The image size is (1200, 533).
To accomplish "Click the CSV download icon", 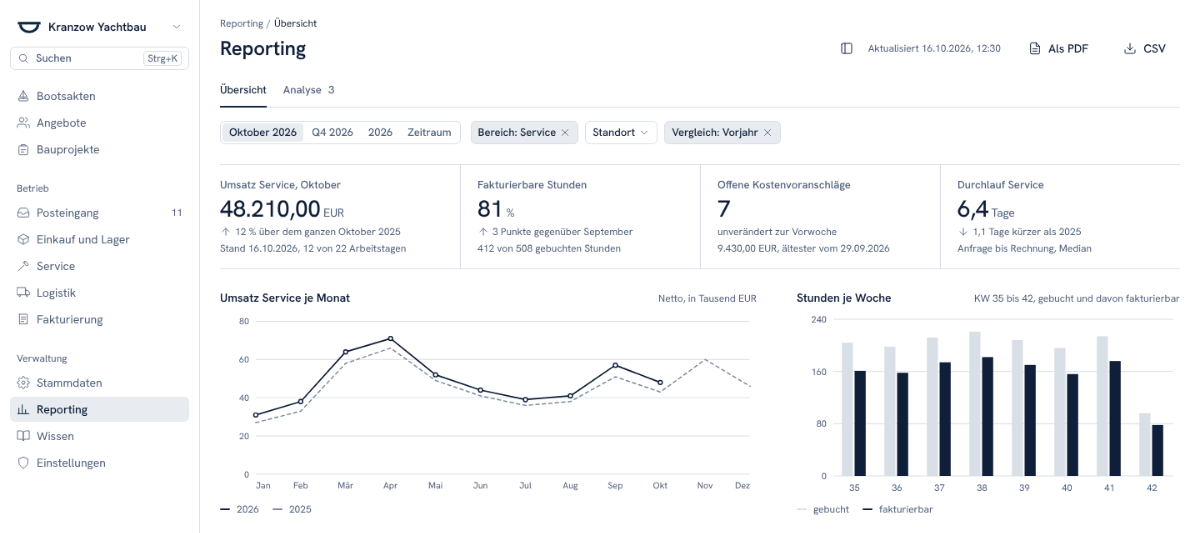I will [x=1130, y=48].
